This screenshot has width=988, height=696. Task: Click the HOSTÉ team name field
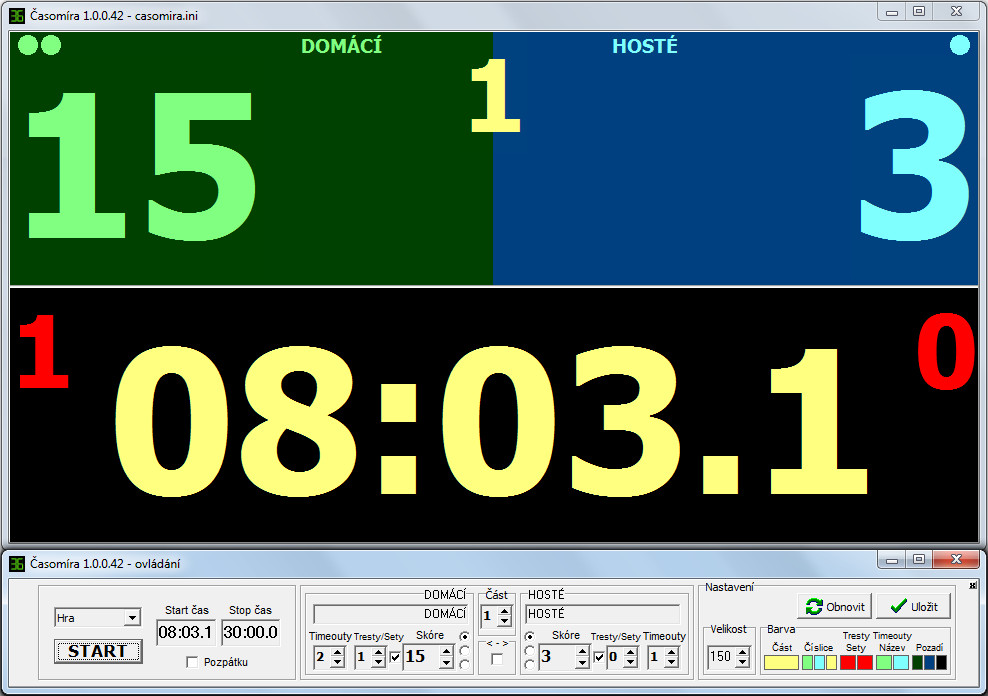(x=603, y=613)
